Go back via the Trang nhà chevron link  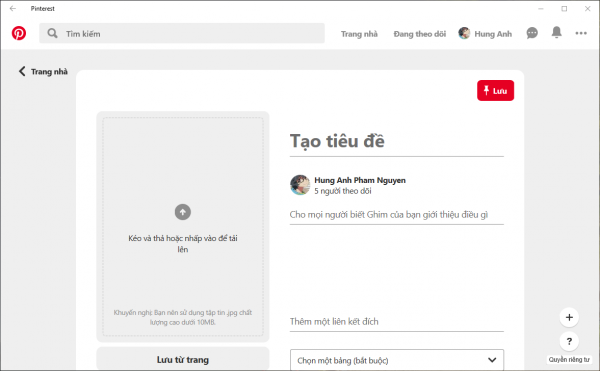[x=43, y=72]
